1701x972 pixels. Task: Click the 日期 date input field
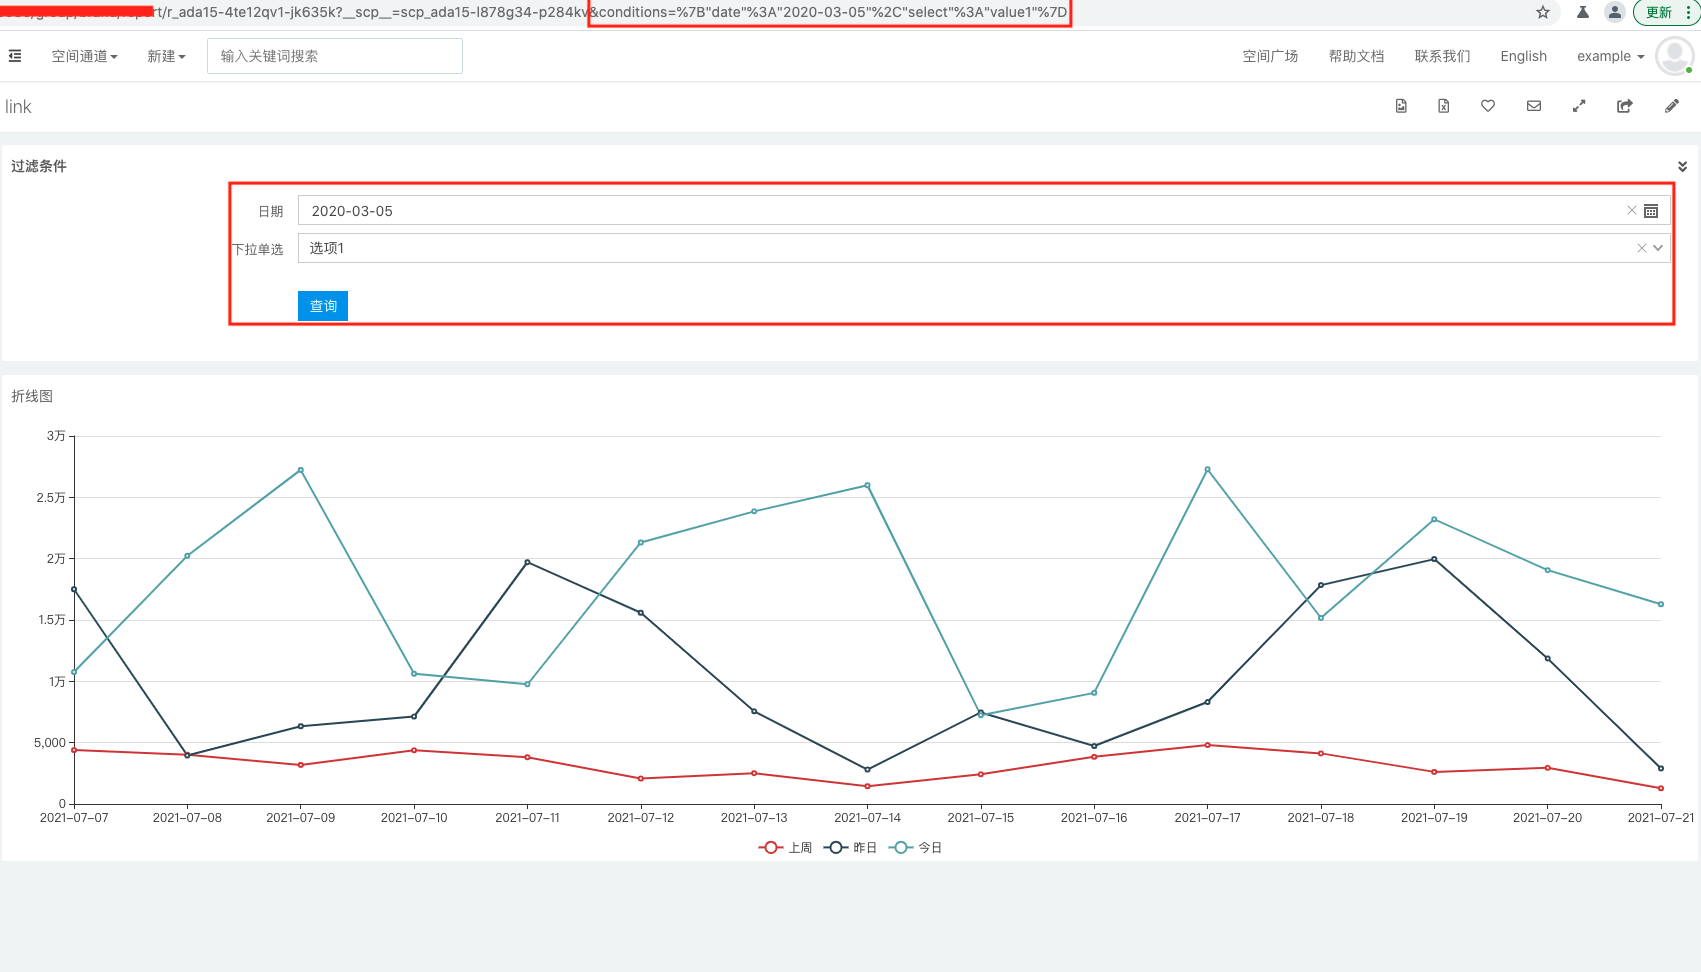click(984, 210)
